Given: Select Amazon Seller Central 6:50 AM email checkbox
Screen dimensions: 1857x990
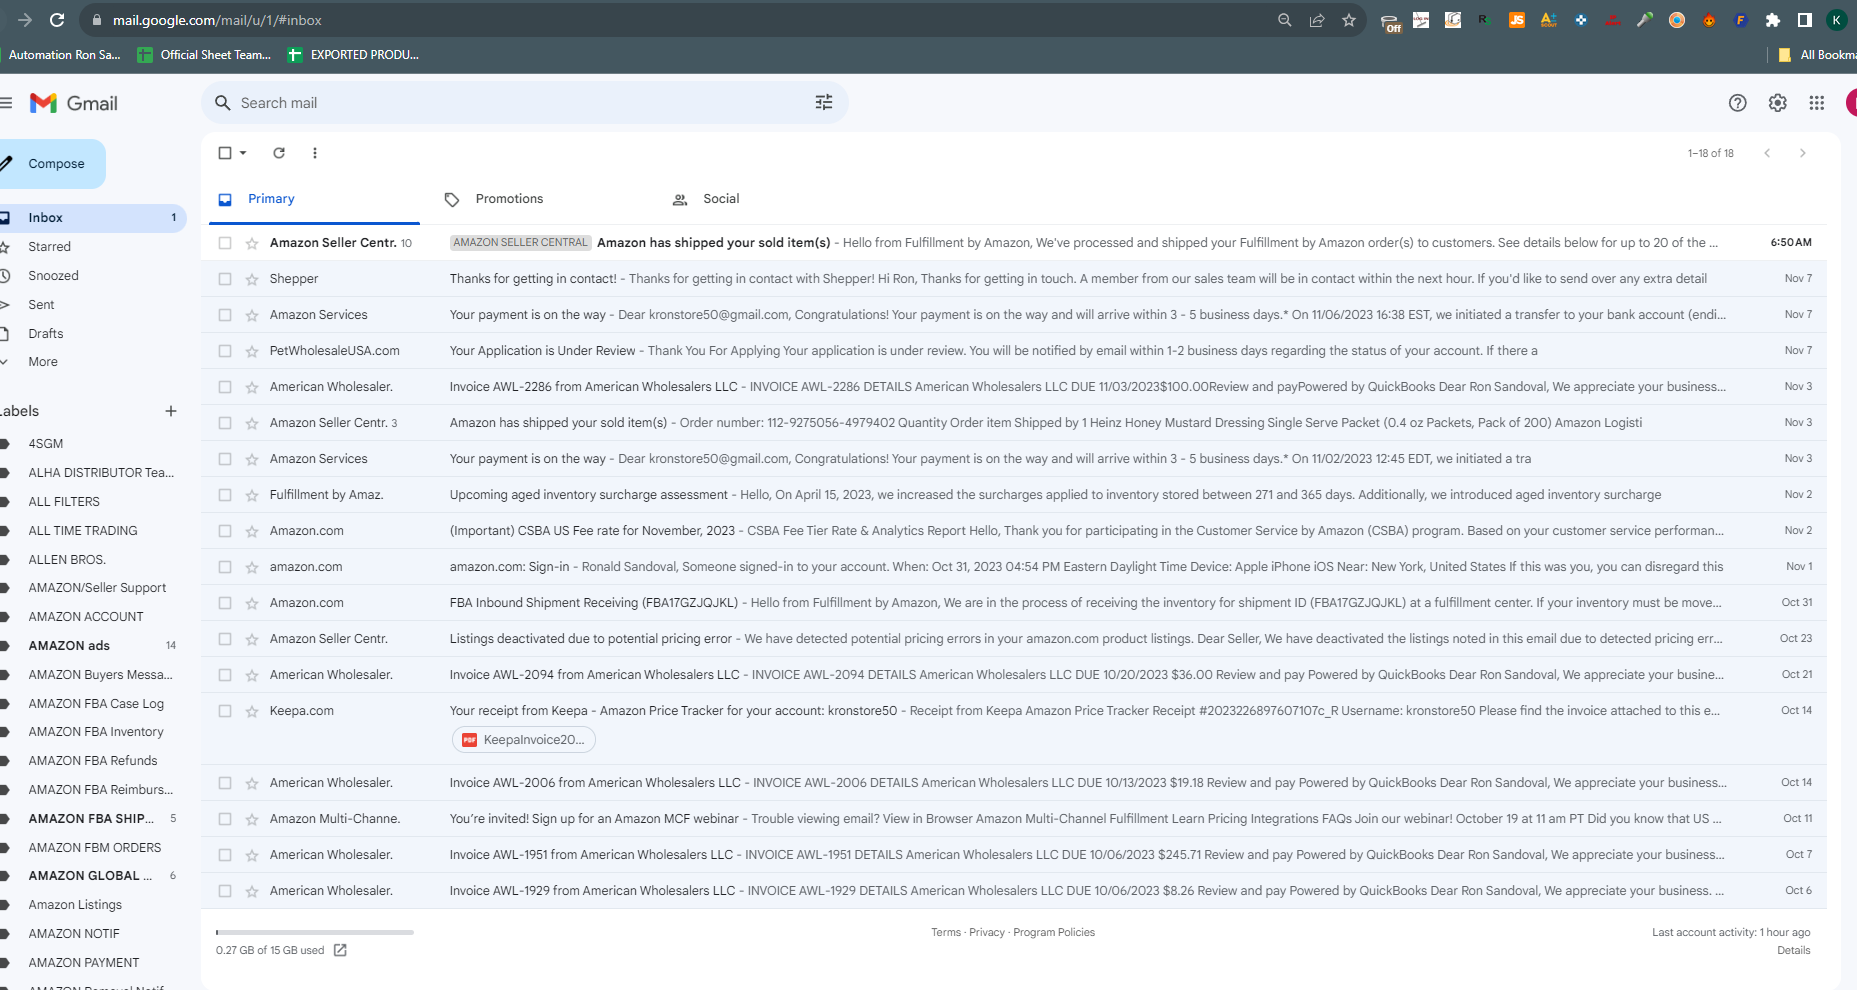Looking at the screenshot, I should click(225, 243).
